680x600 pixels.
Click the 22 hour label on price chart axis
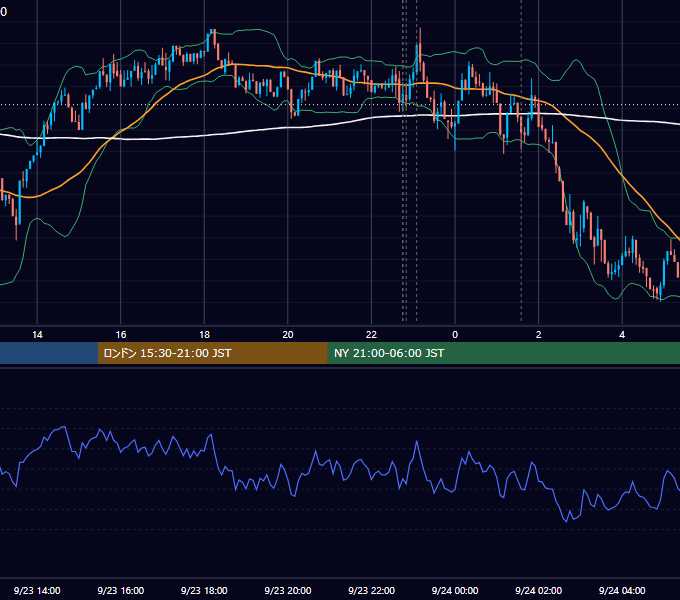(371, 334)
